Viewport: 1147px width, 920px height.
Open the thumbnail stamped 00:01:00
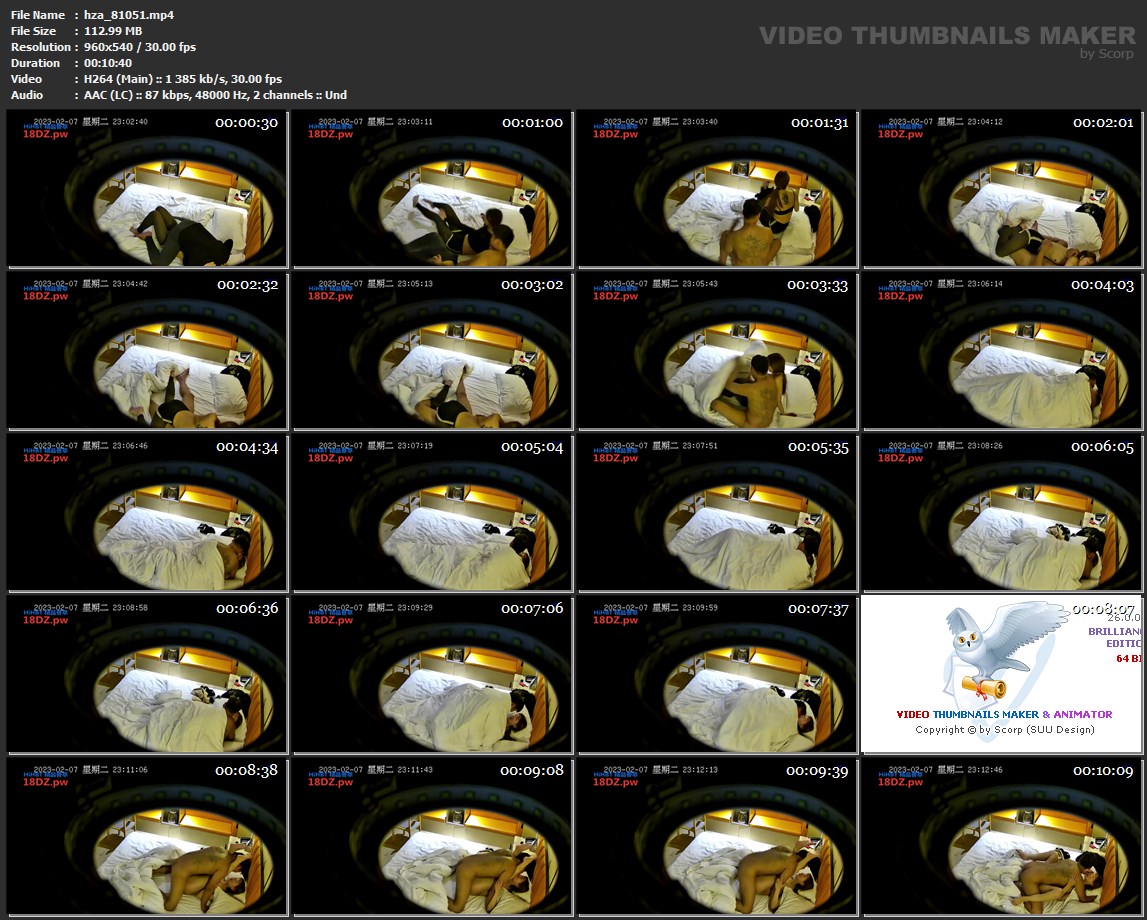point(432,188)
